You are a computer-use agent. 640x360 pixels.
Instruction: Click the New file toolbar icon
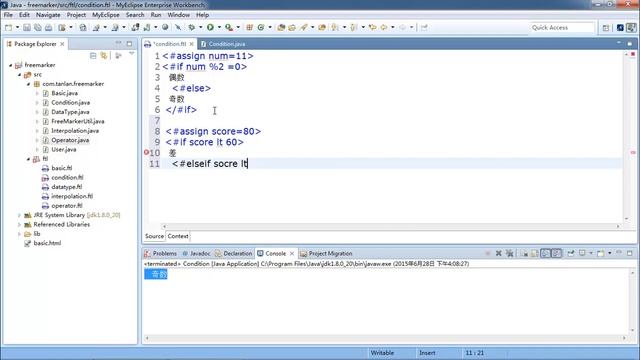tap(9, 27)
